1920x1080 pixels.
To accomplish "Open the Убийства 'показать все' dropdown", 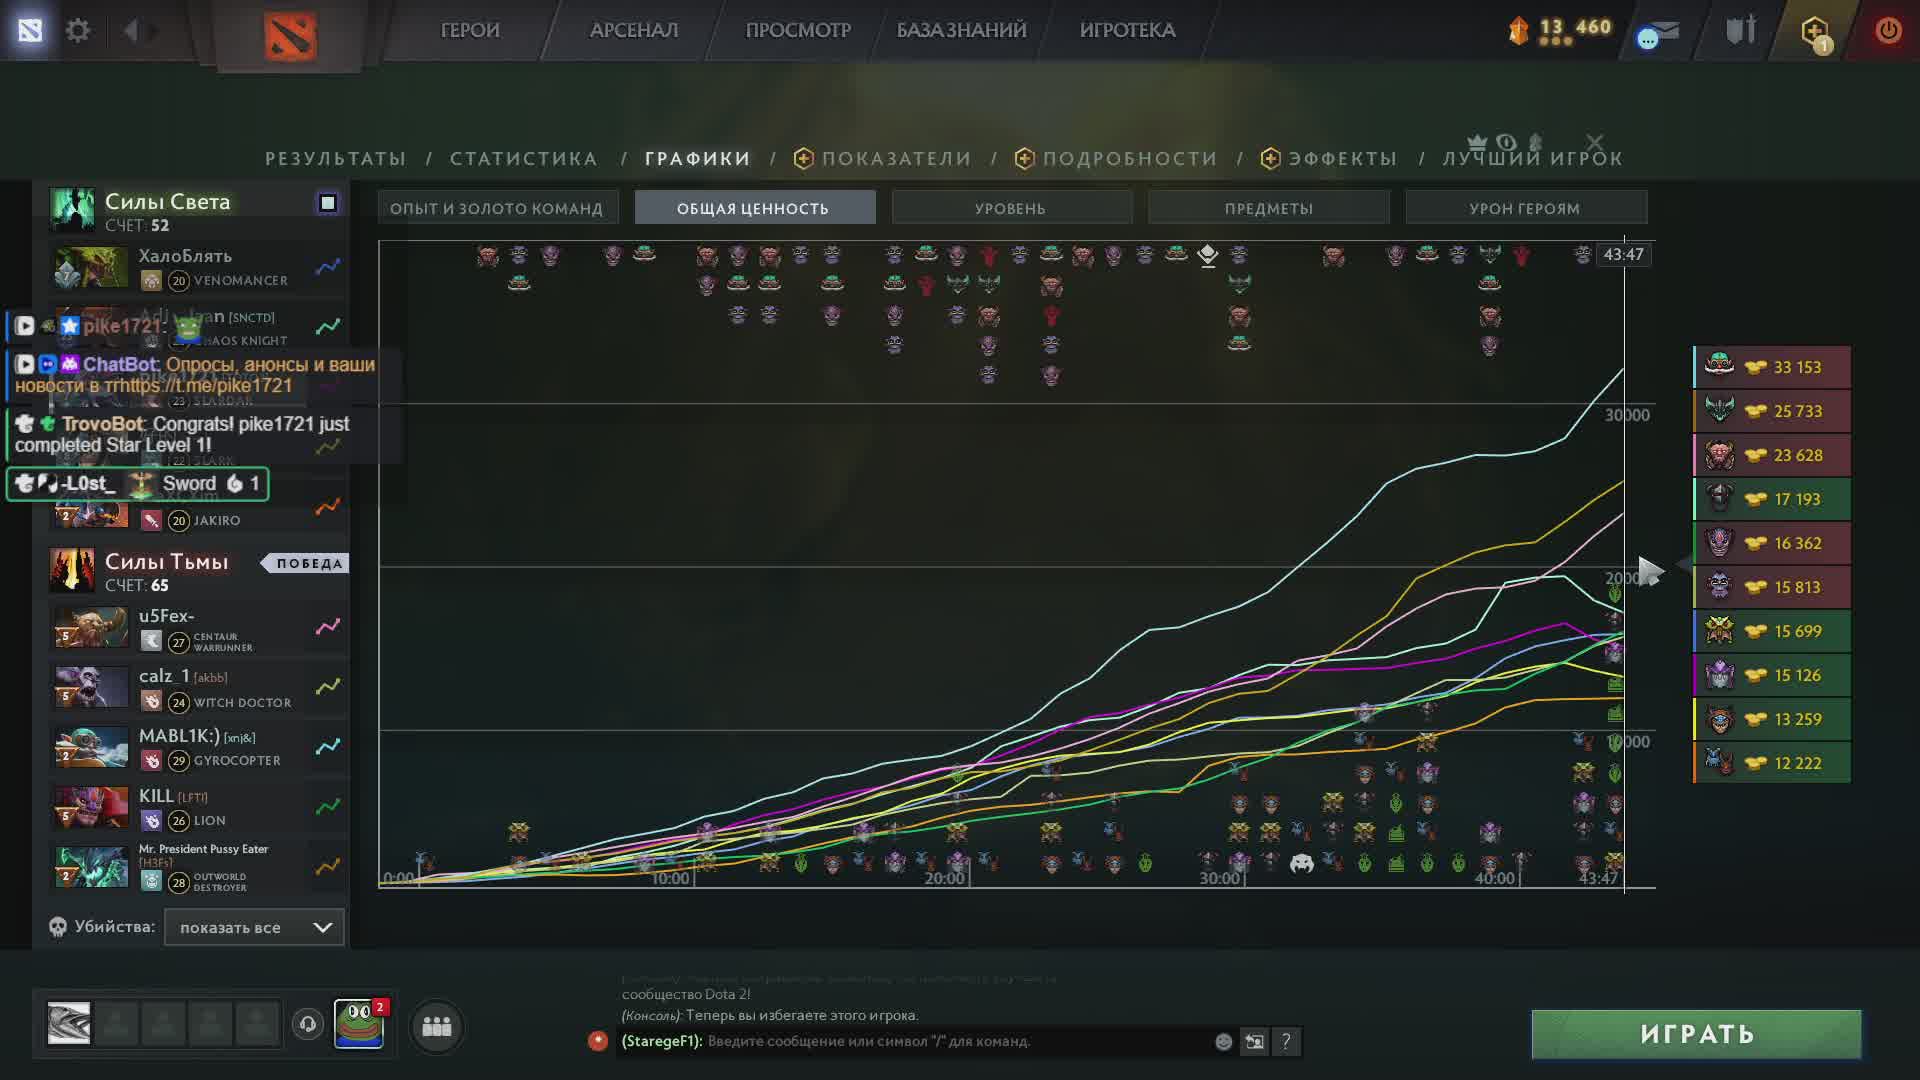I will (x=254, y=927).
